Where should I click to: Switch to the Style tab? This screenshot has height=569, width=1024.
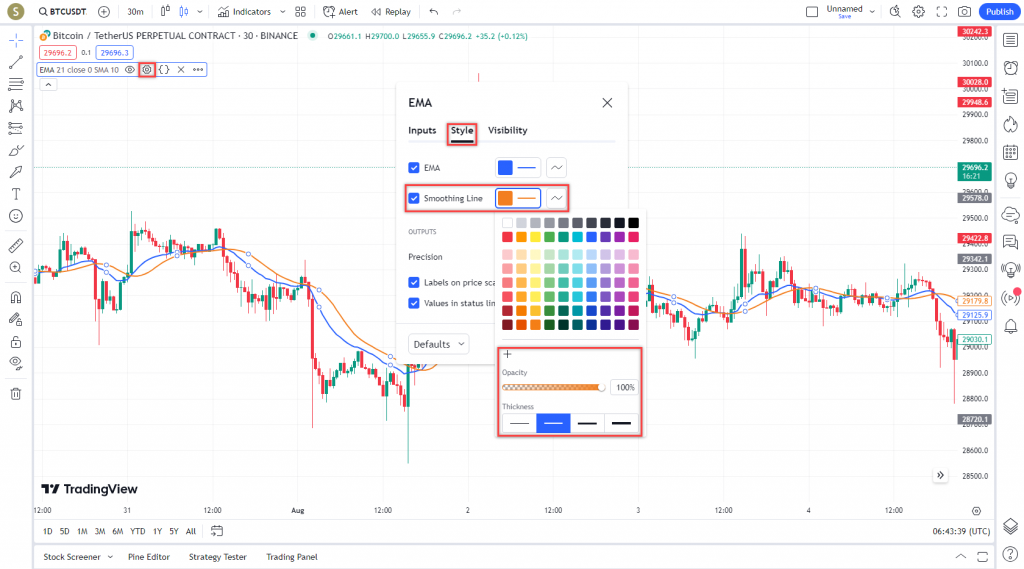click(462, 131)
